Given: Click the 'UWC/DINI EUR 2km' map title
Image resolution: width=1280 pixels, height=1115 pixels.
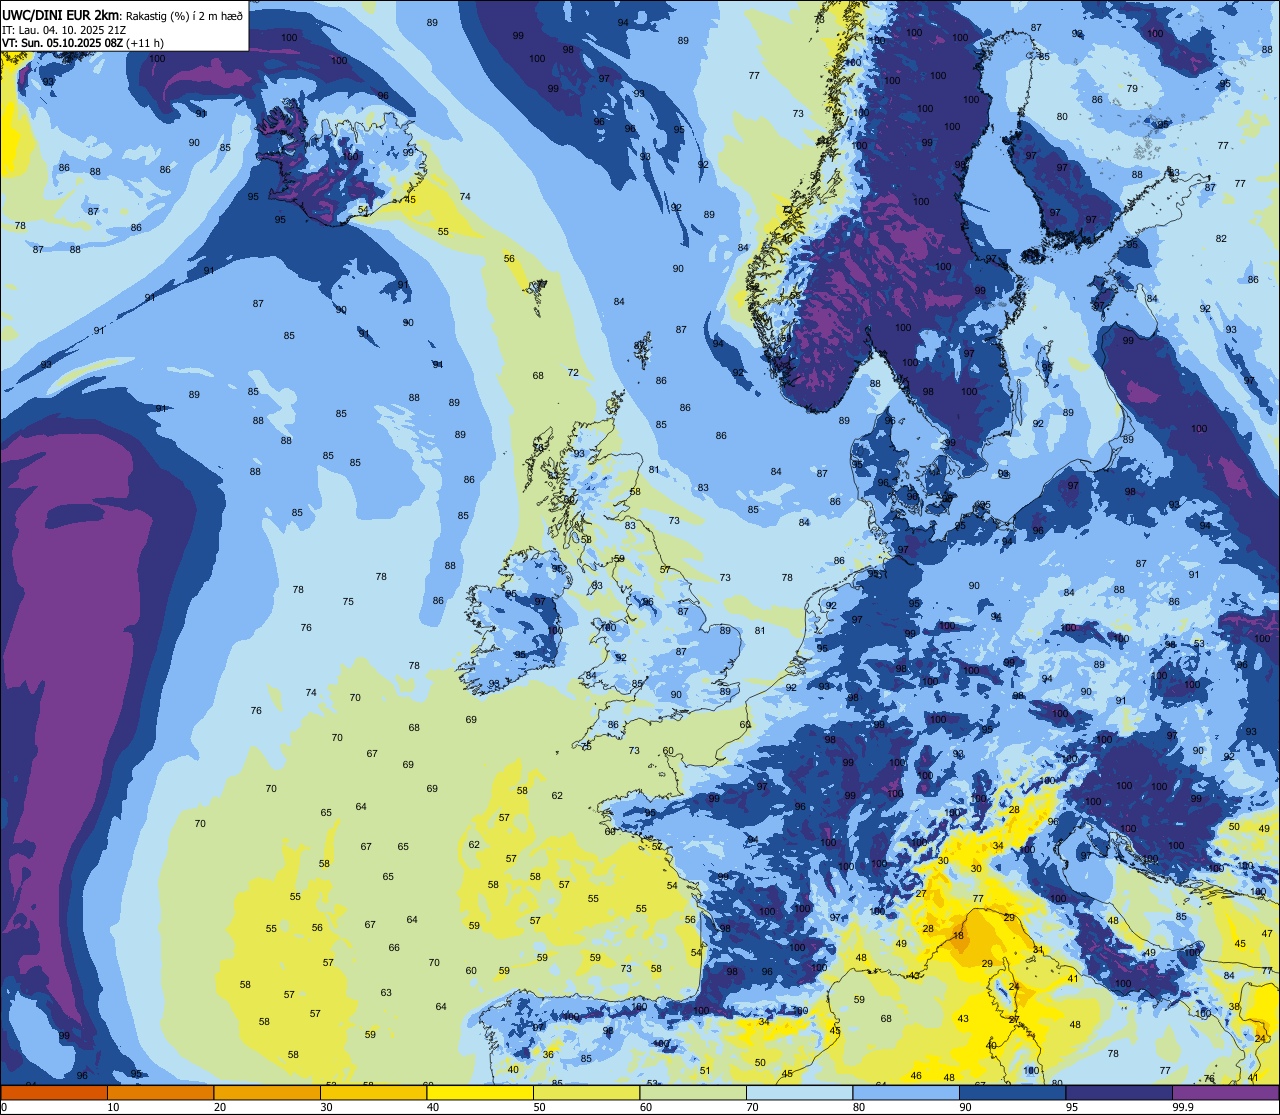Looking at the screenshot, I should 62,15.
